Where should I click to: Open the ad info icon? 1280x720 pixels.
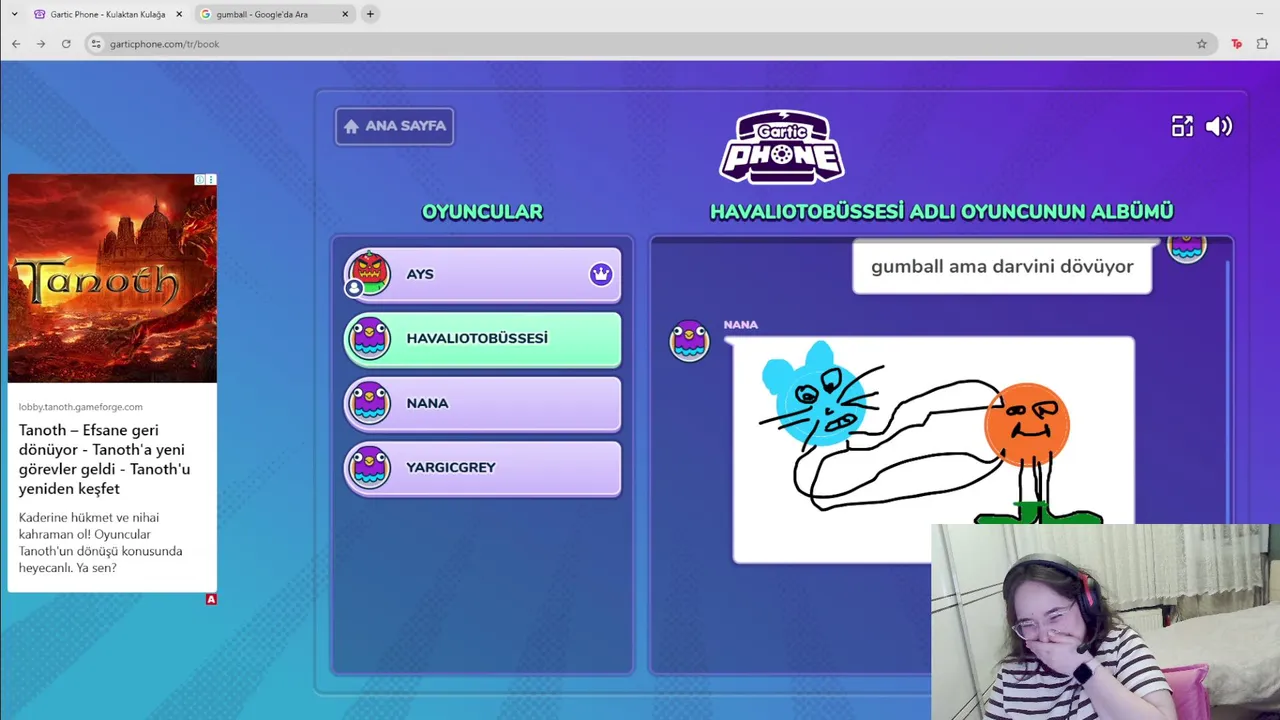pyautogui.click(x=200, y=180)
